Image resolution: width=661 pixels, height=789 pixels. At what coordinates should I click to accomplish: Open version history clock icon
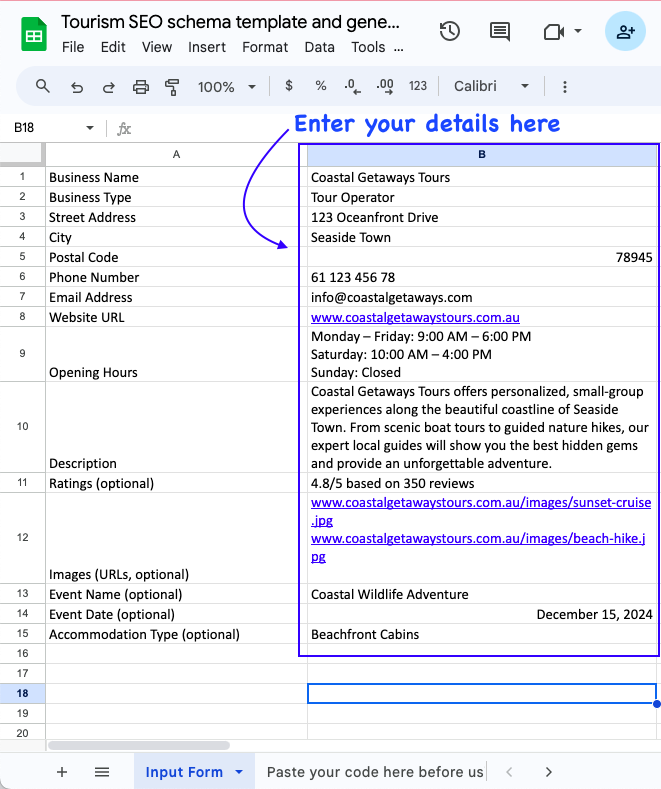point(450,32)
